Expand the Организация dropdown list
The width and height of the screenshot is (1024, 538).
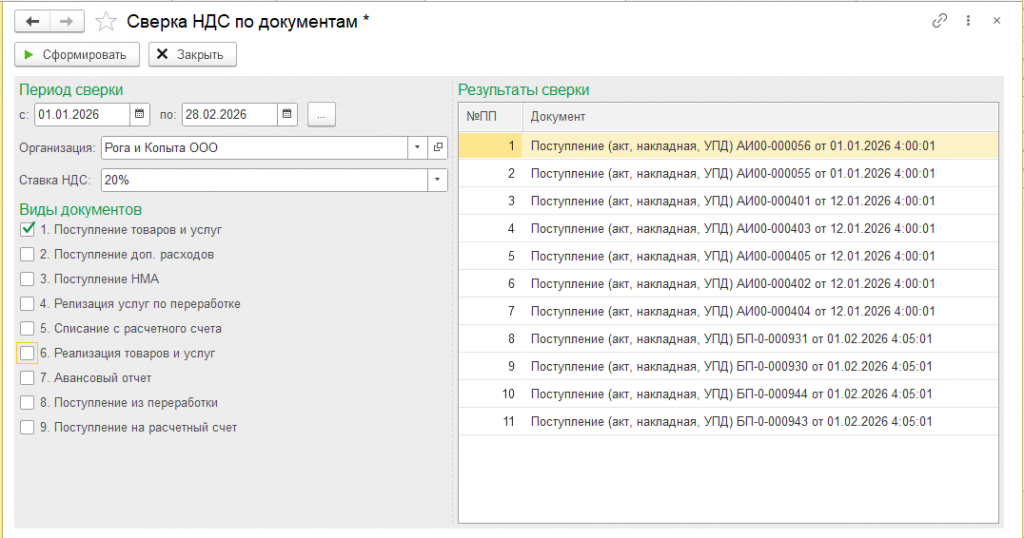click(418, 148)
